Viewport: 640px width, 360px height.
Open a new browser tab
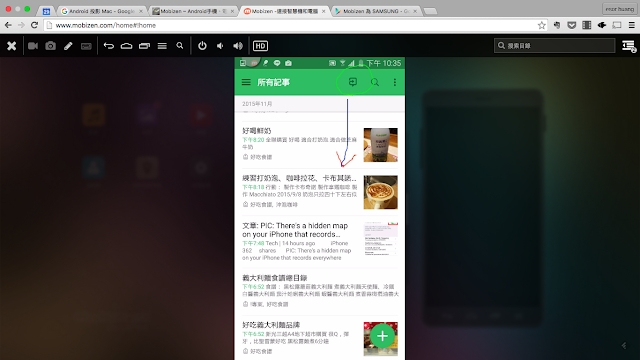430,11
